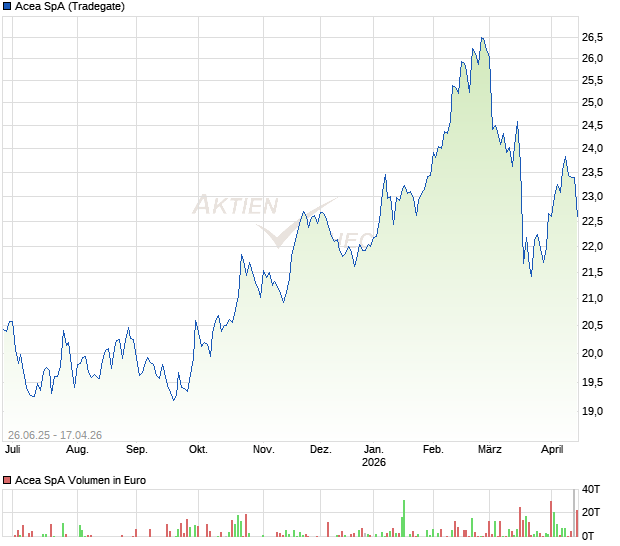
Task: Click the 40T volume axis label
Action: point(591,489)
